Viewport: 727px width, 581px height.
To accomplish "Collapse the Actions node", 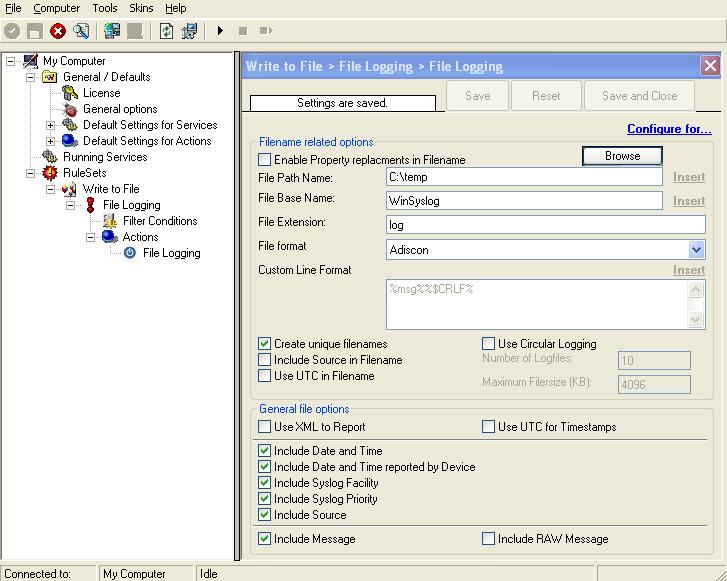I will pyautogui.click(x=90, y=237).
